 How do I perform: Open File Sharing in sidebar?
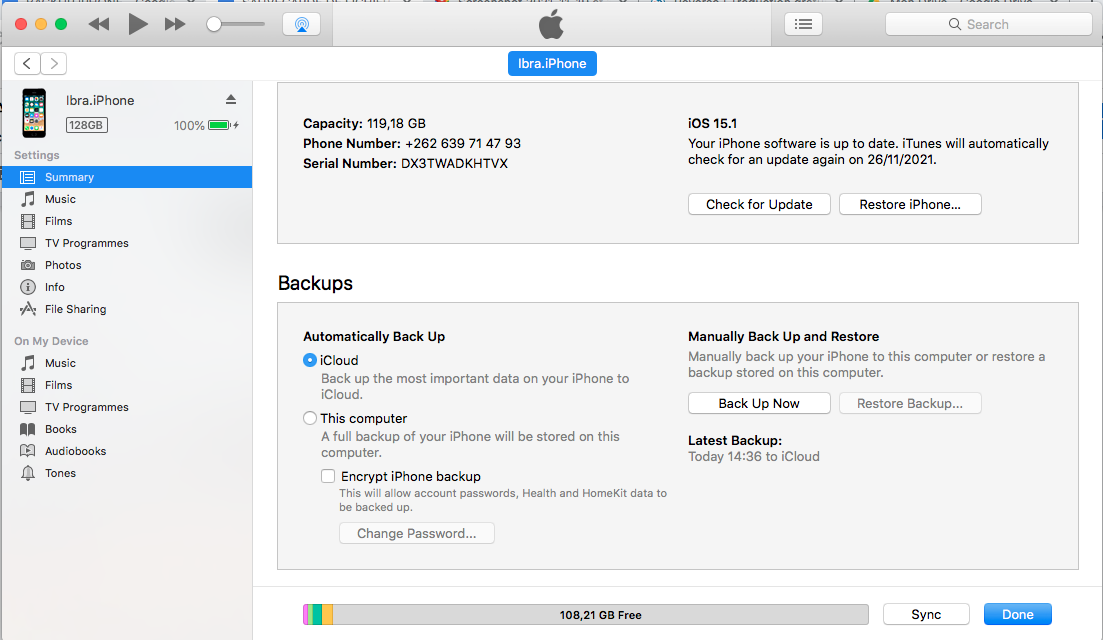(x=75, y=309)
